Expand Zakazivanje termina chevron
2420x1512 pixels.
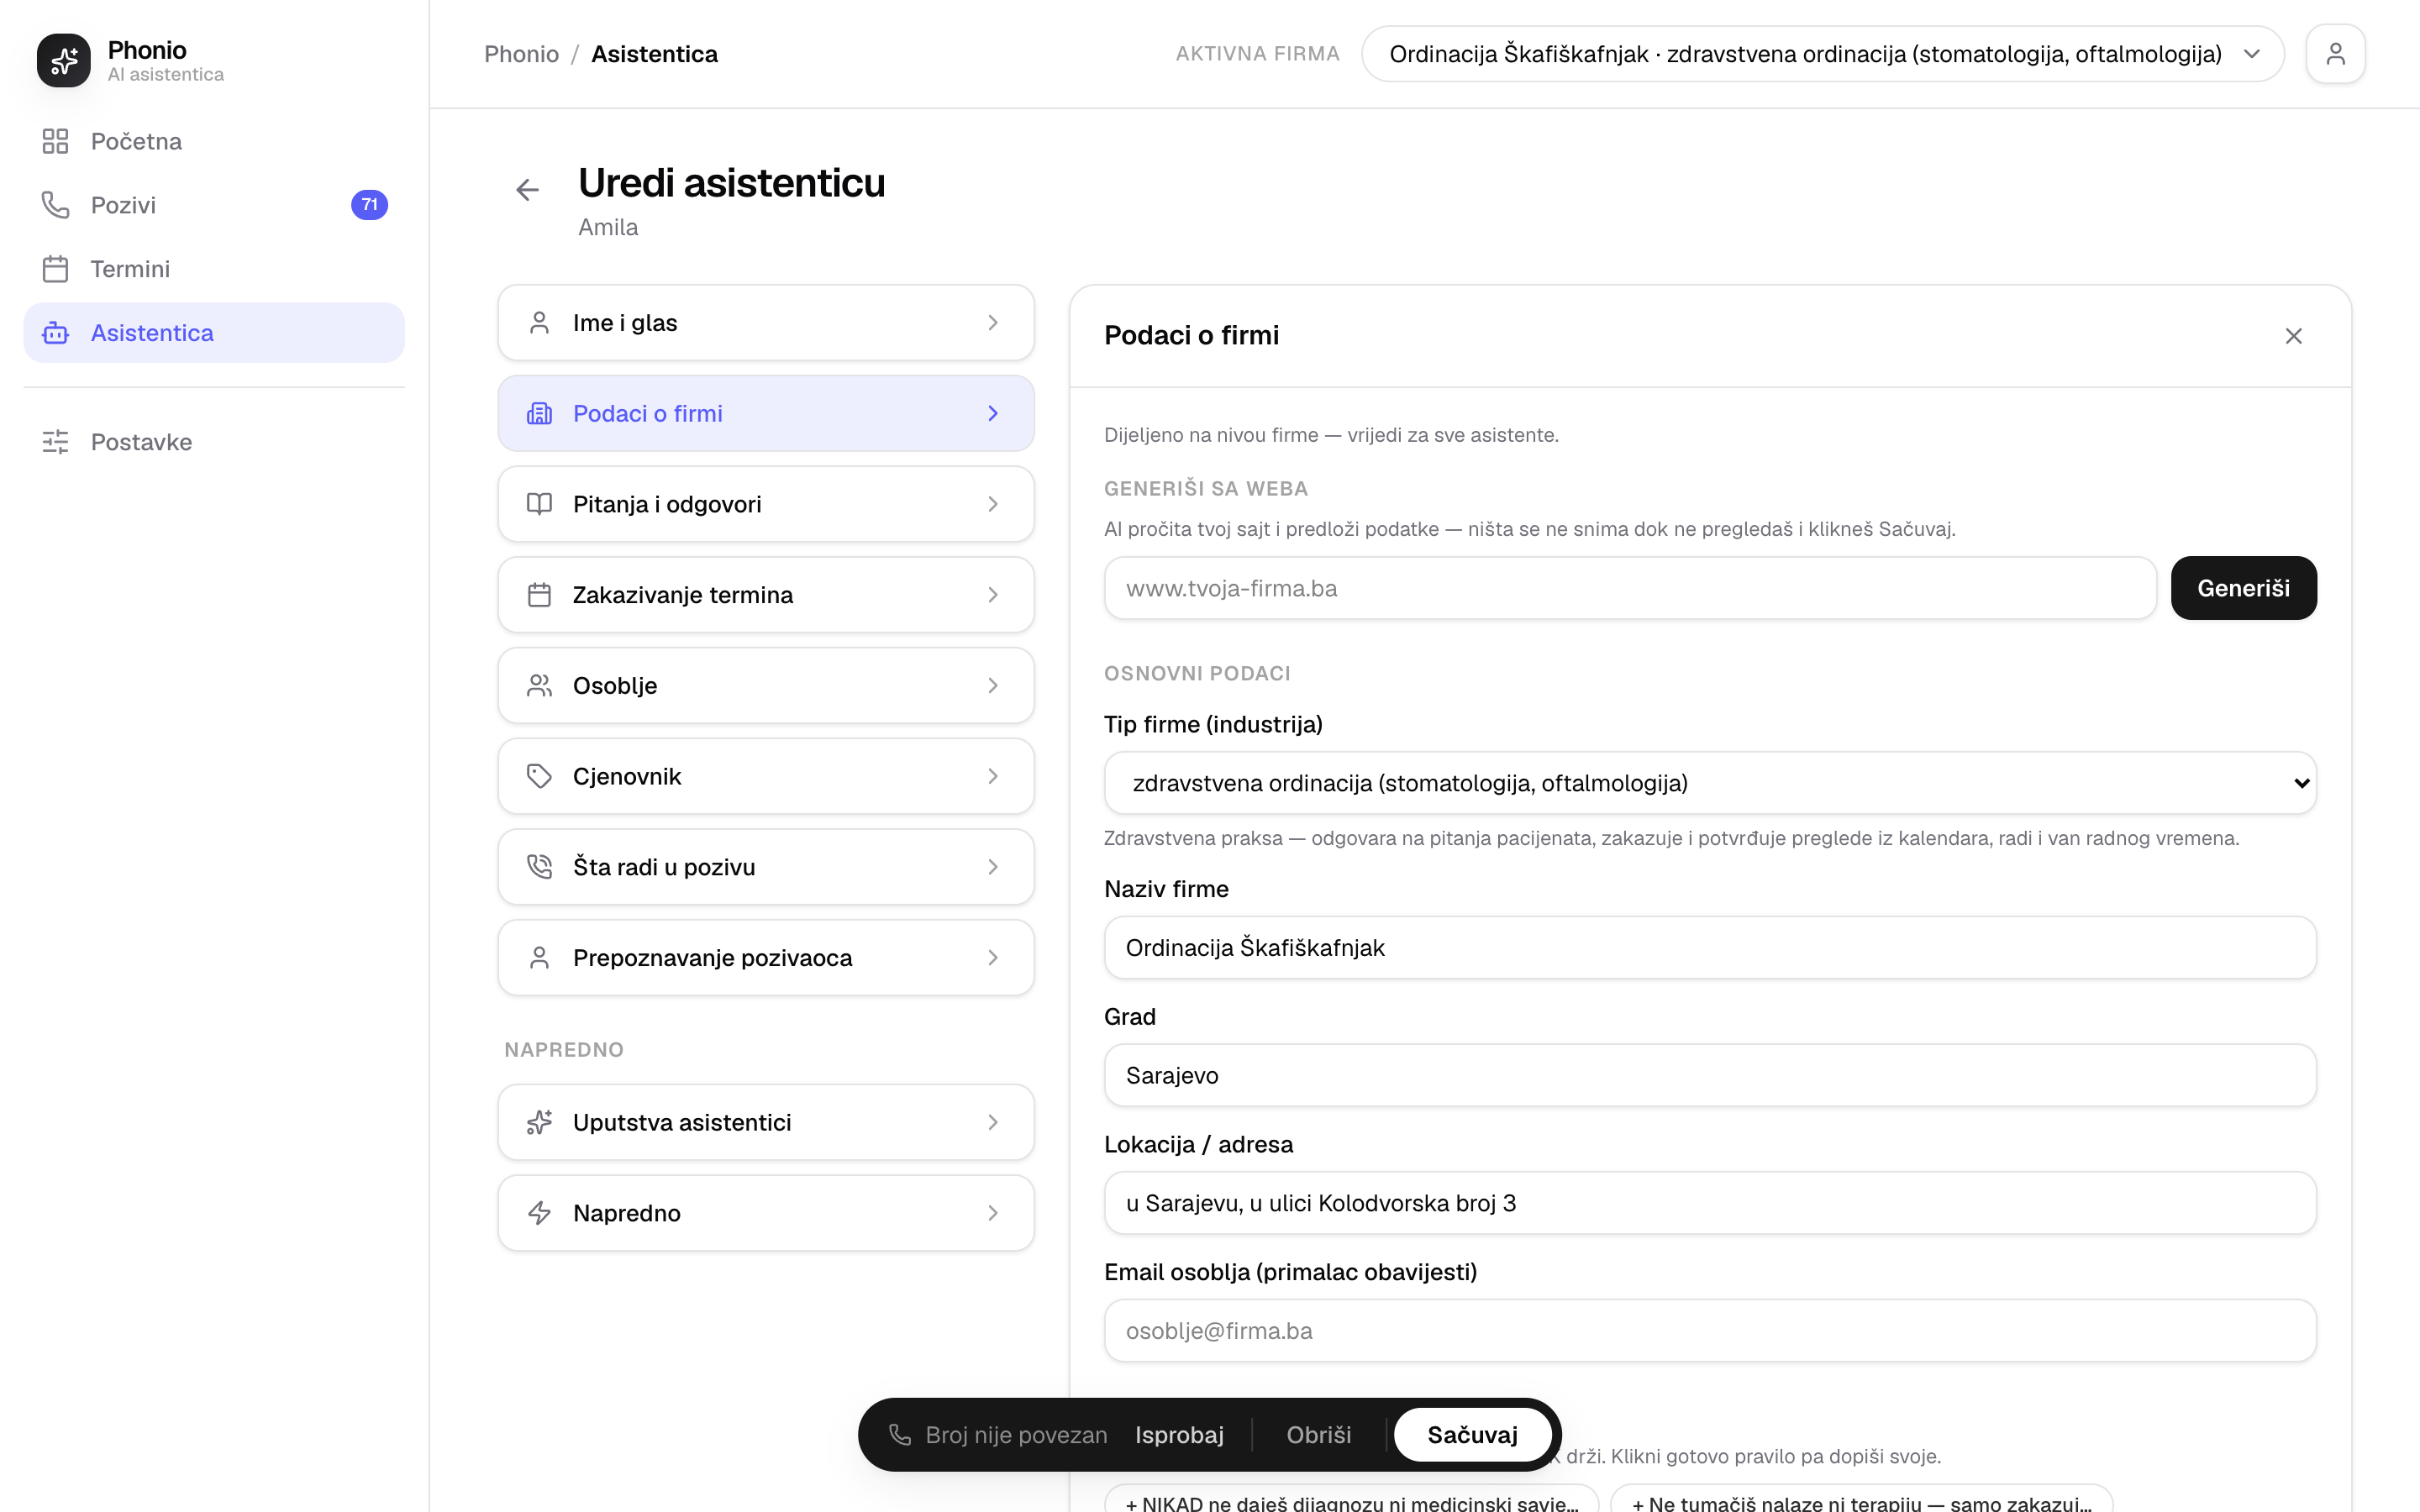(x=993, y=595)
